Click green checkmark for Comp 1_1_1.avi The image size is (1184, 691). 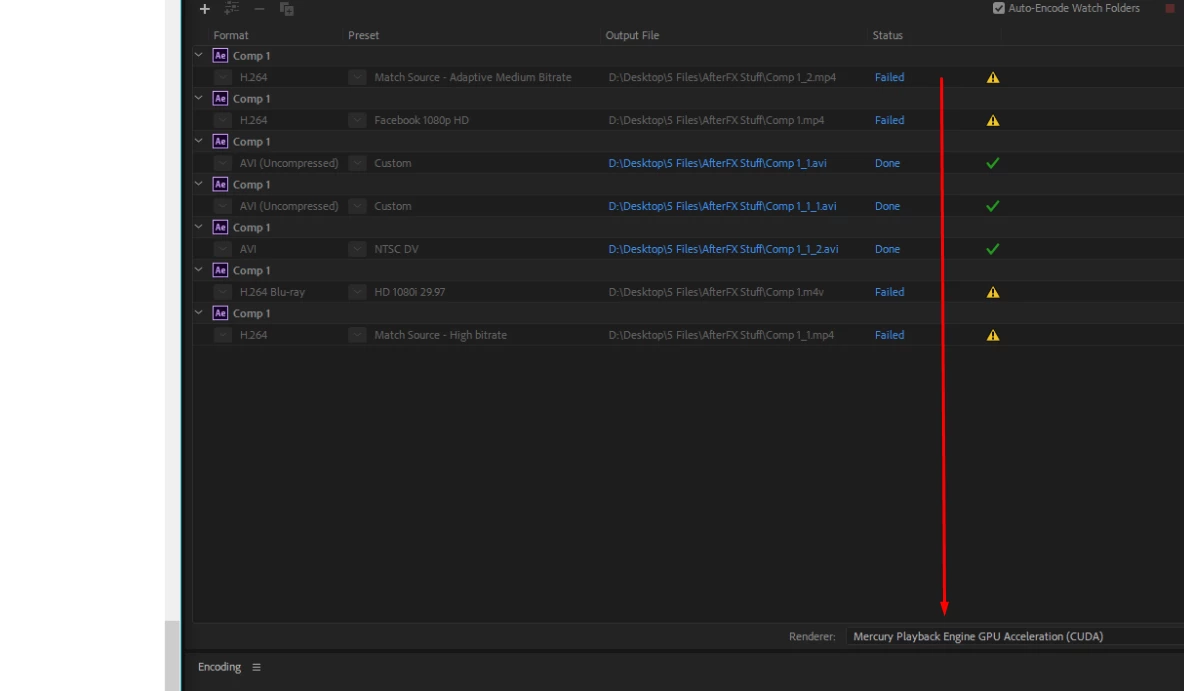(993, 206)
